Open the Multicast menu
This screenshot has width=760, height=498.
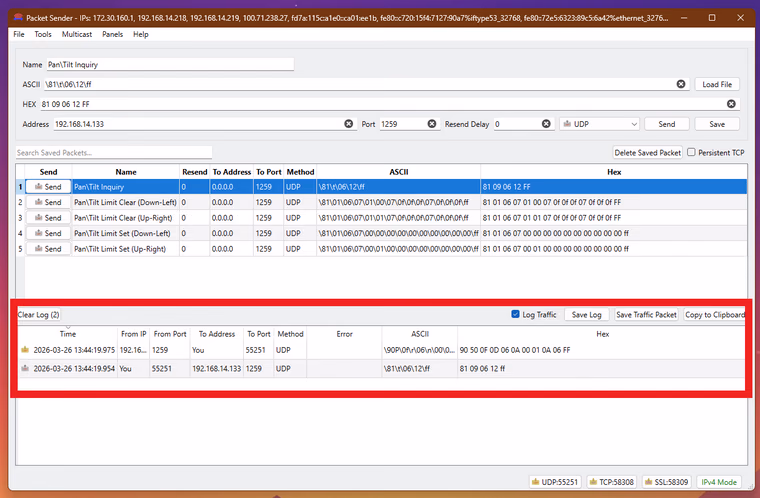coord(77,34)
